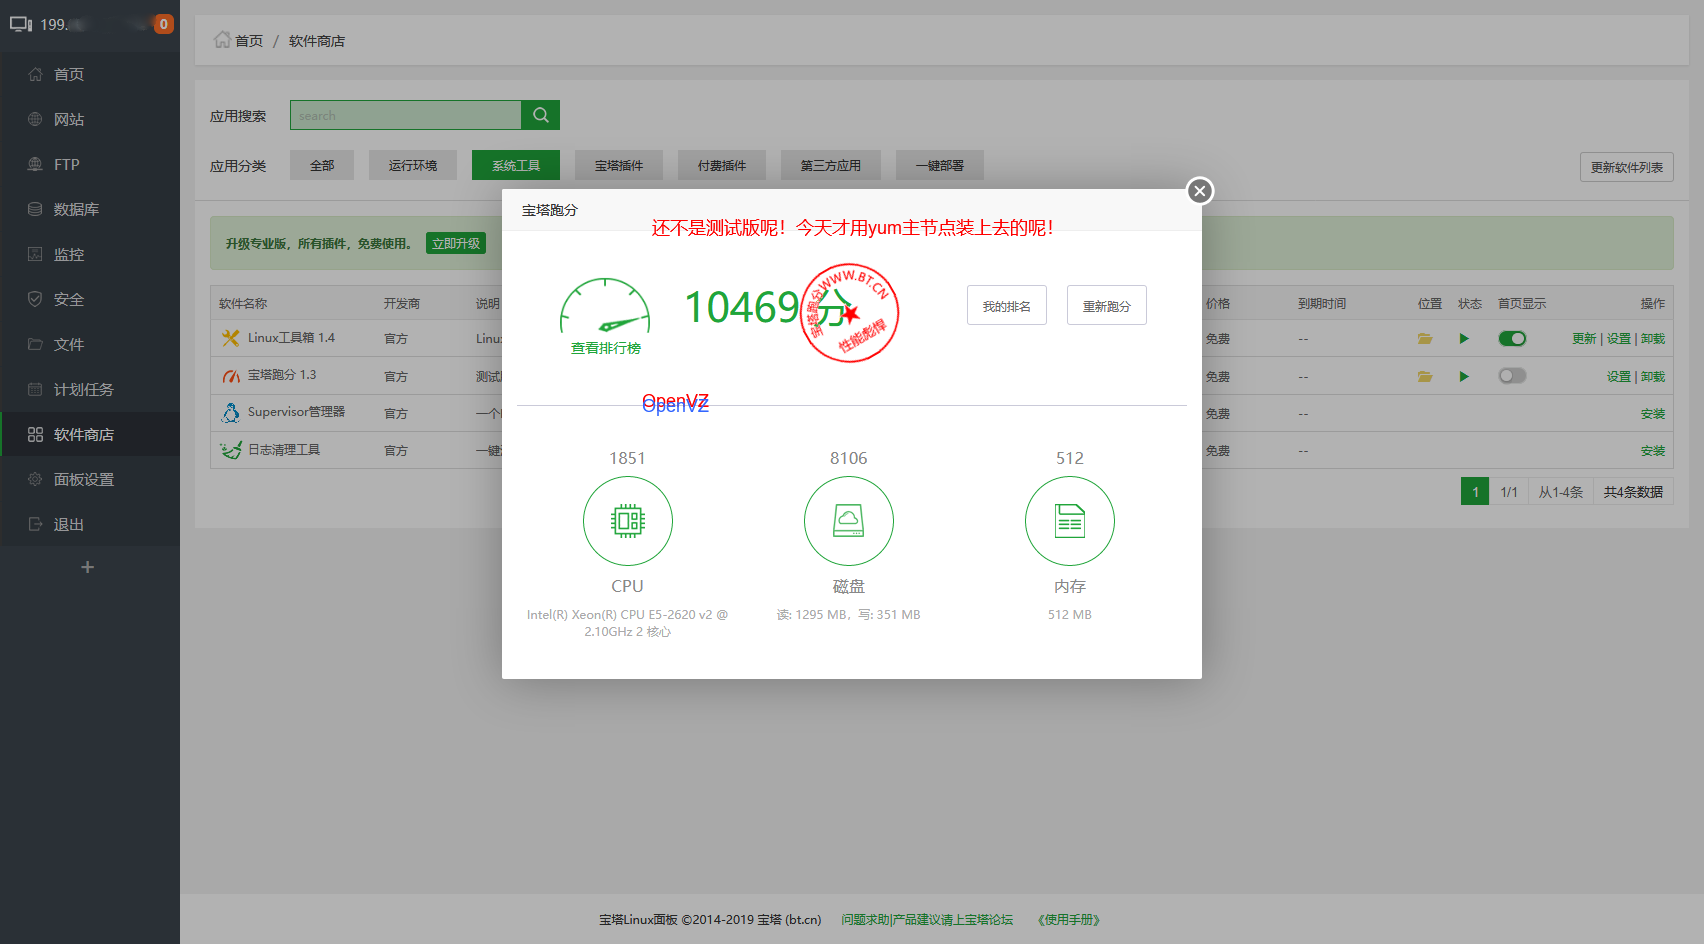
Task: Open 查看排行榜 ranking link
Action: 606,348
